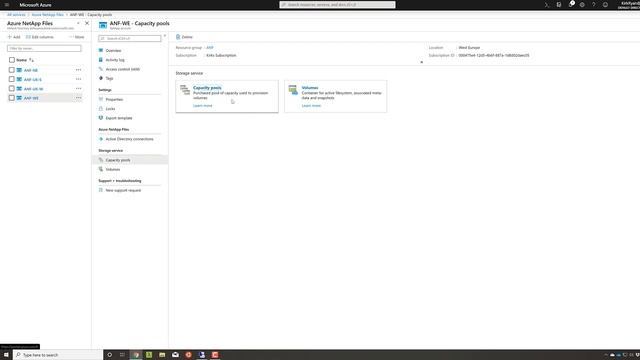
Task: Click Learn more under Volumes tile
Action: (x=311, y=106)
